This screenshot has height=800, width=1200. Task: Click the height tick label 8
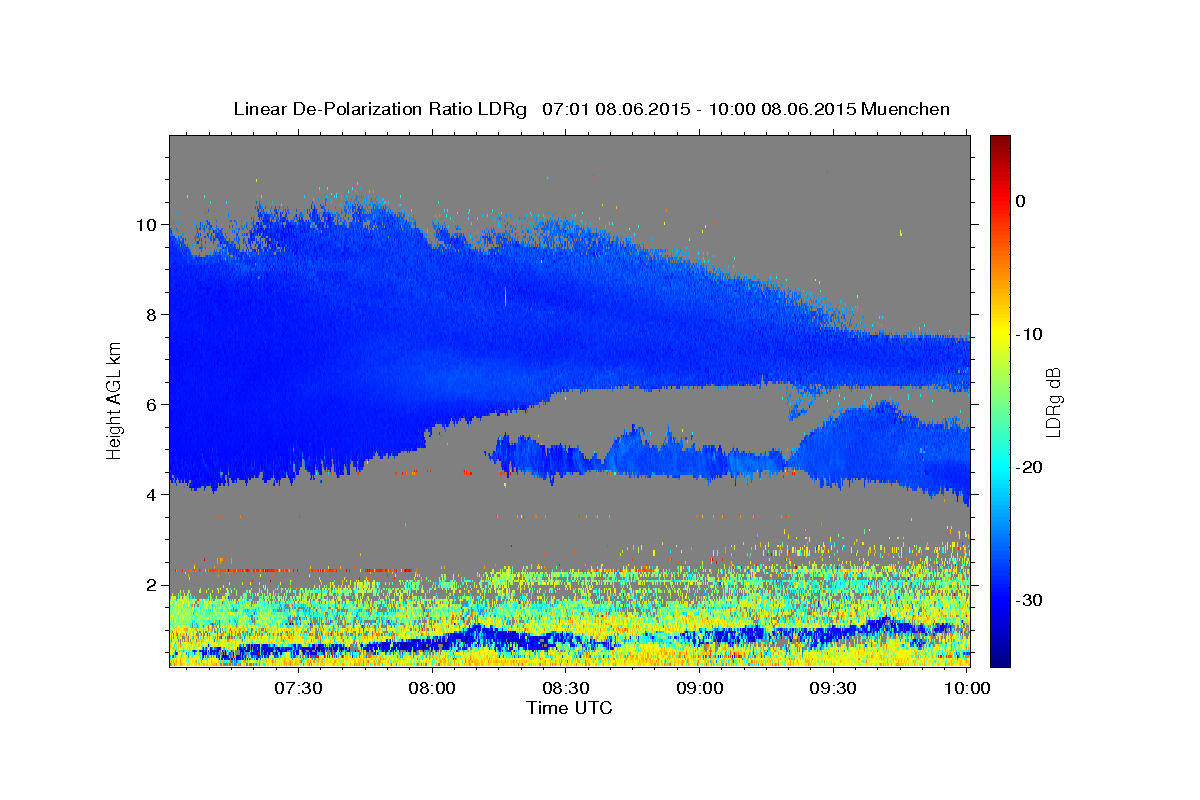click(x=151, y=315)
